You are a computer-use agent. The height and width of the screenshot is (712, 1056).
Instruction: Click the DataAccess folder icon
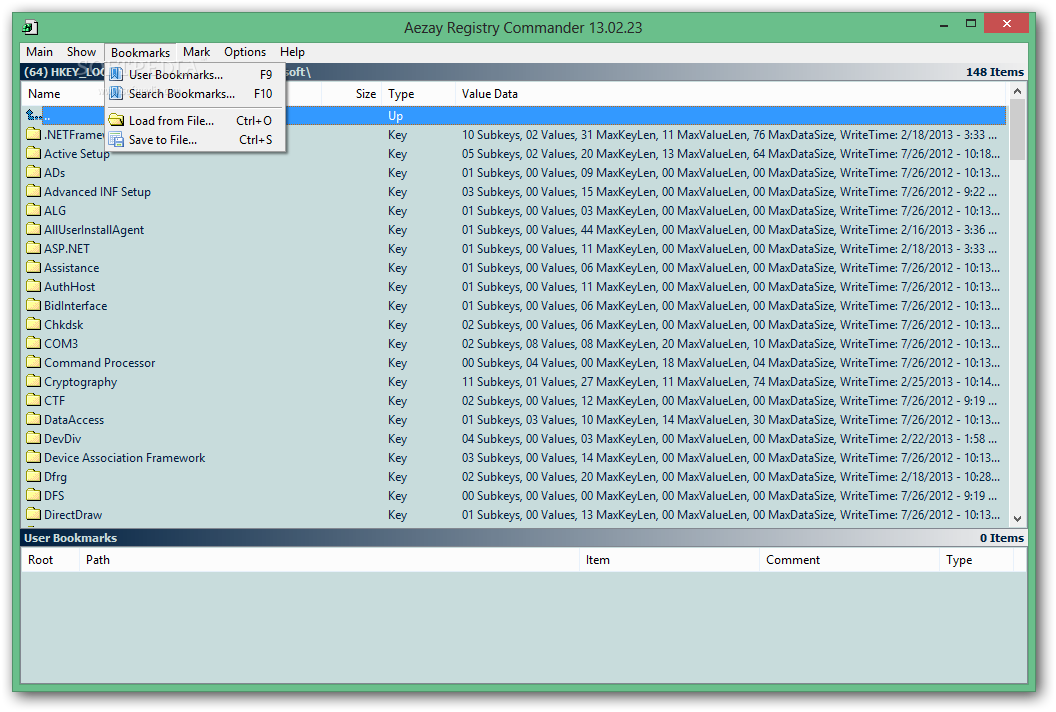tap(34, 419)
